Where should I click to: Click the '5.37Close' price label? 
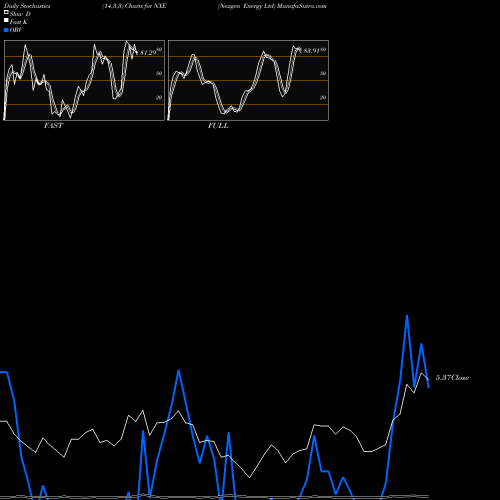tap(452, 377)
